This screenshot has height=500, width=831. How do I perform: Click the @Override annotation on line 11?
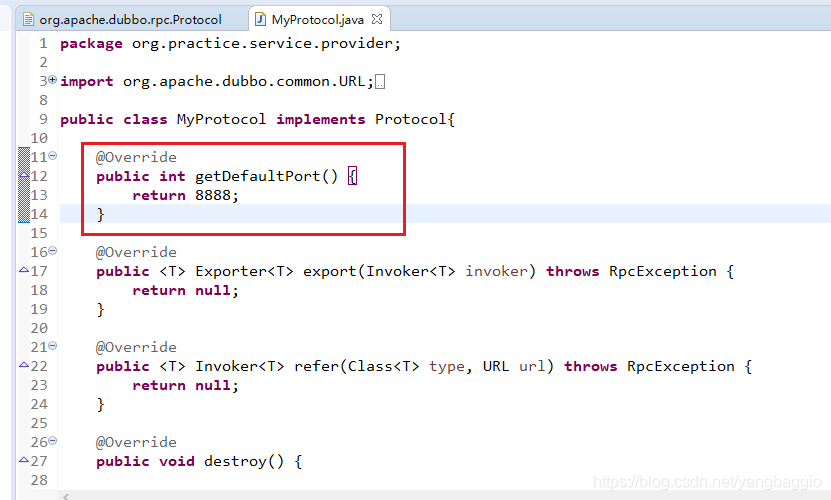[x=136, y=157]
